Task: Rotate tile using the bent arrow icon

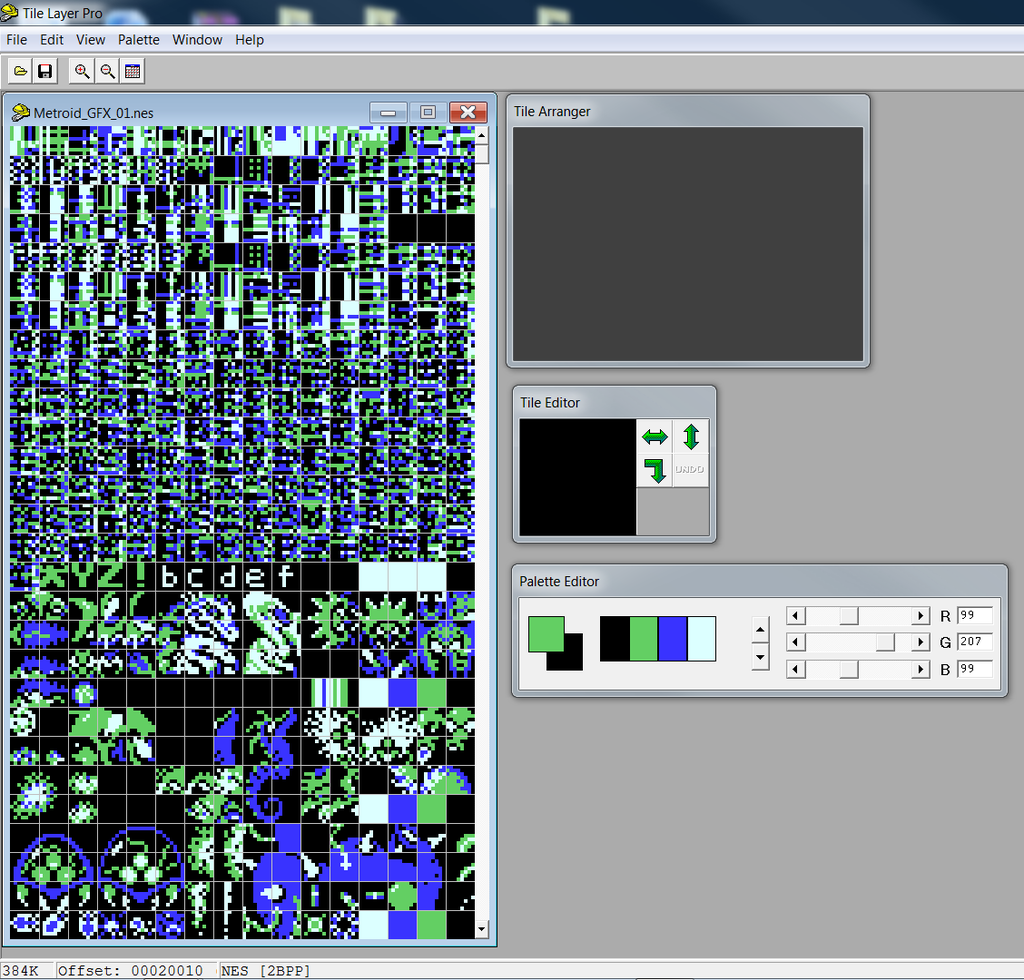Action: click(655, 470)
